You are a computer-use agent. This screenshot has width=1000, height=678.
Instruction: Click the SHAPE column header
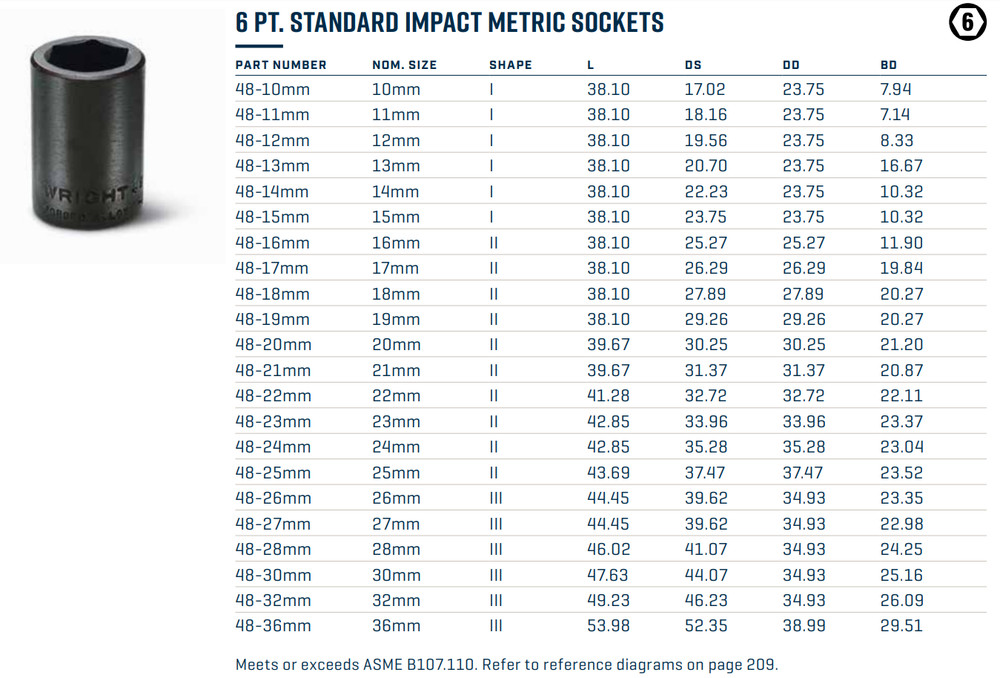[x=510, y=65]
